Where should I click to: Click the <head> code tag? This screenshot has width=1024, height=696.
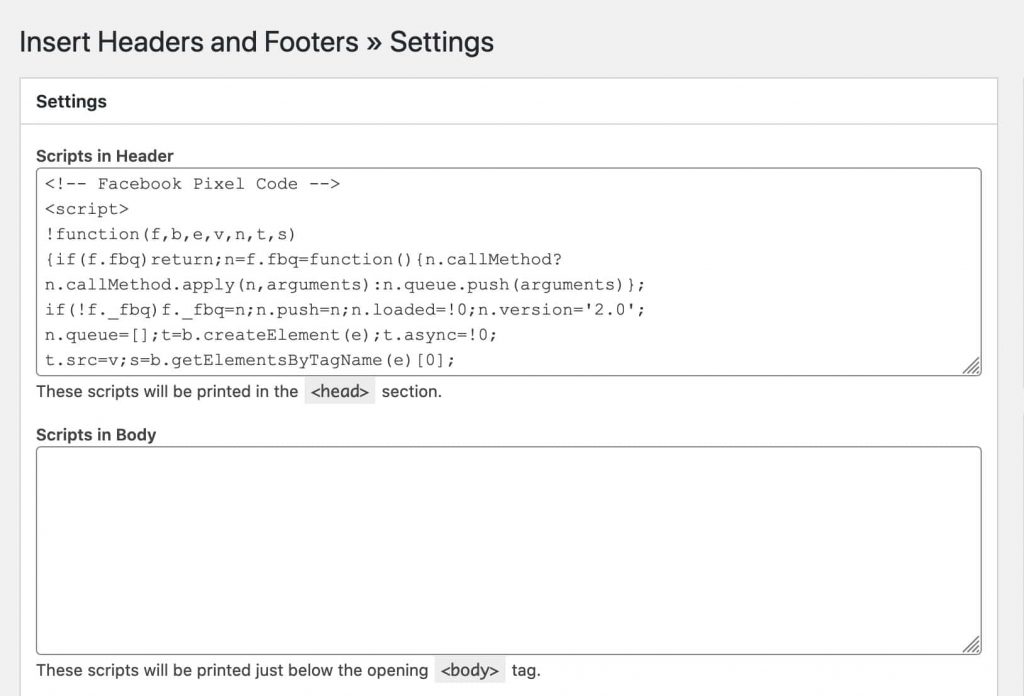tap(340, 392)
